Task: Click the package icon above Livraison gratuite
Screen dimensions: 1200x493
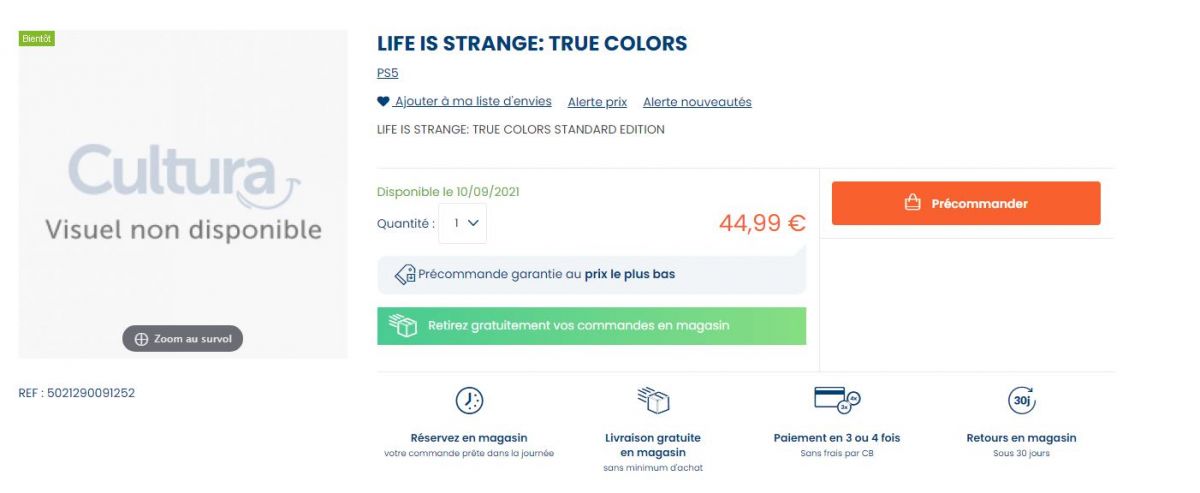Action: point(653,400)
